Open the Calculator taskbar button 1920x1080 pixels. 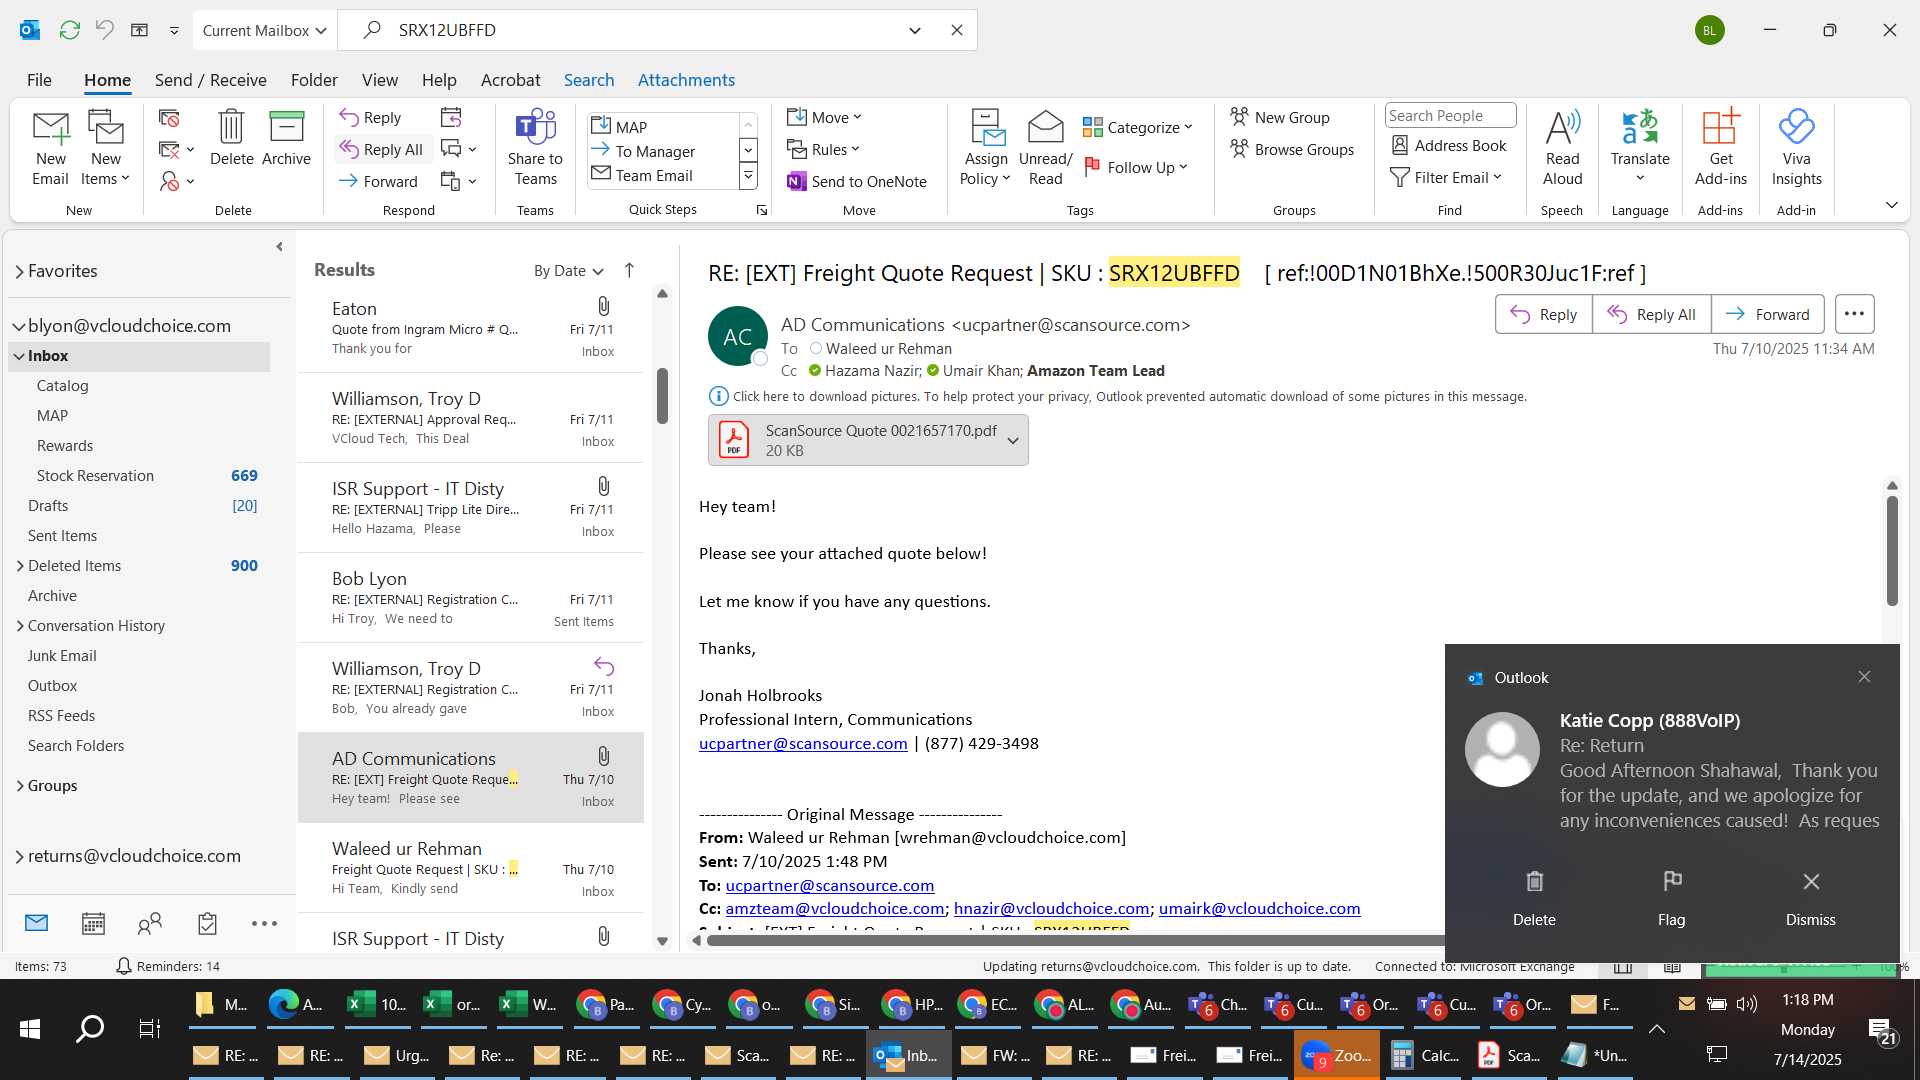(1423, 1055)
